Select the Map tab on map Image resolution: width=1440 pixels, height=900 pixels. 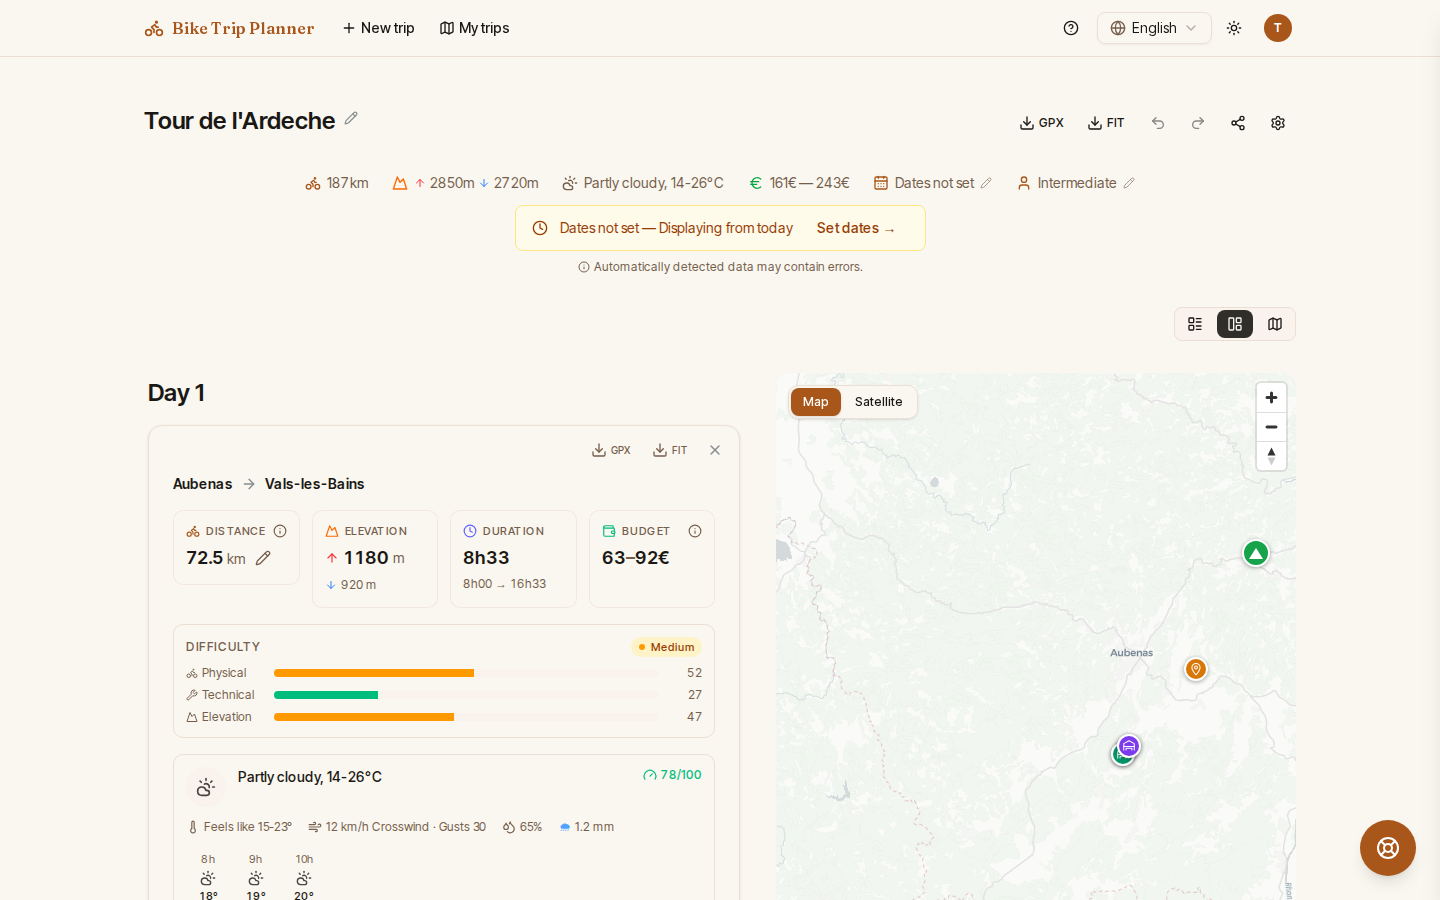tap(816, 402)
